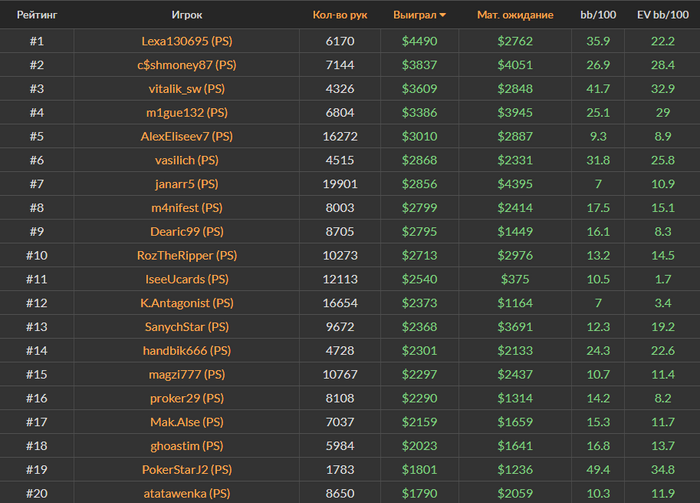The height and width of the screenshot is (503, 700).
Task: Select the rank #20 row cell
Action: (36, 494)
